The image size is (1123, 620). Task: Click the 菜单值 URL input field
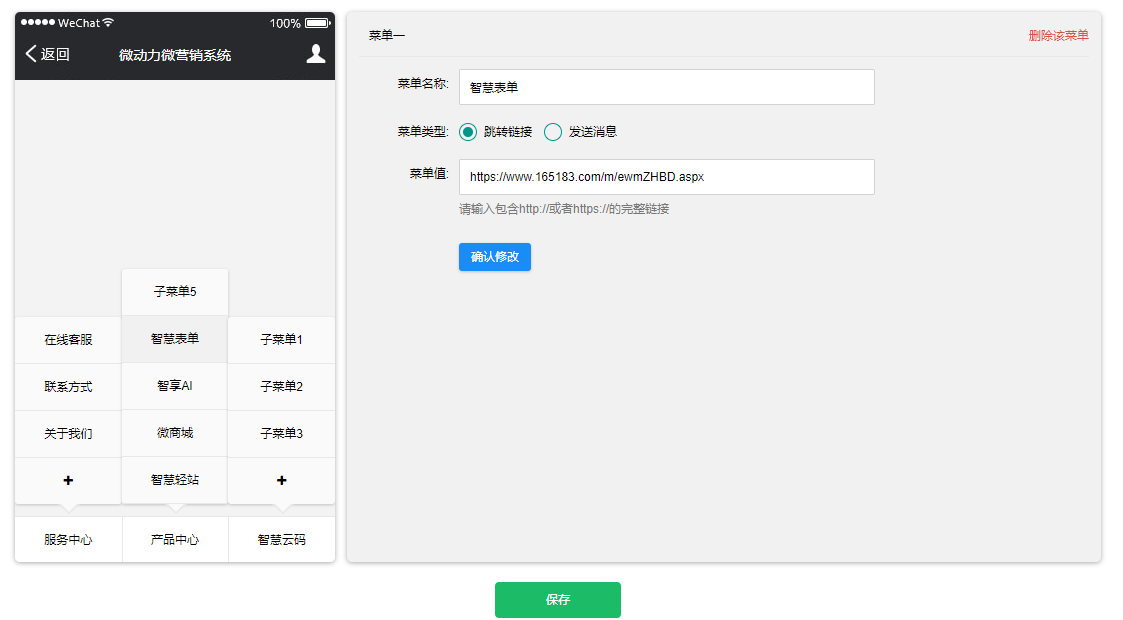pos(666,177)
